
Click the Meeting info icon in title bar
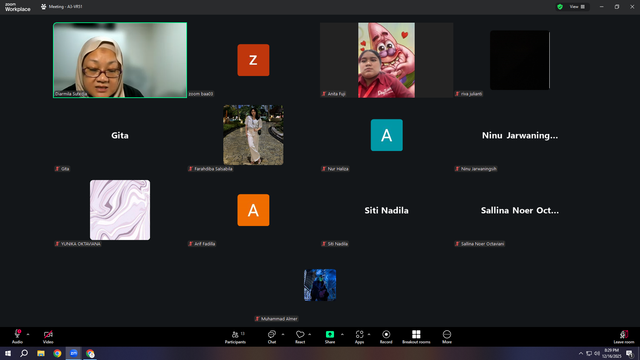click(44, 7)
